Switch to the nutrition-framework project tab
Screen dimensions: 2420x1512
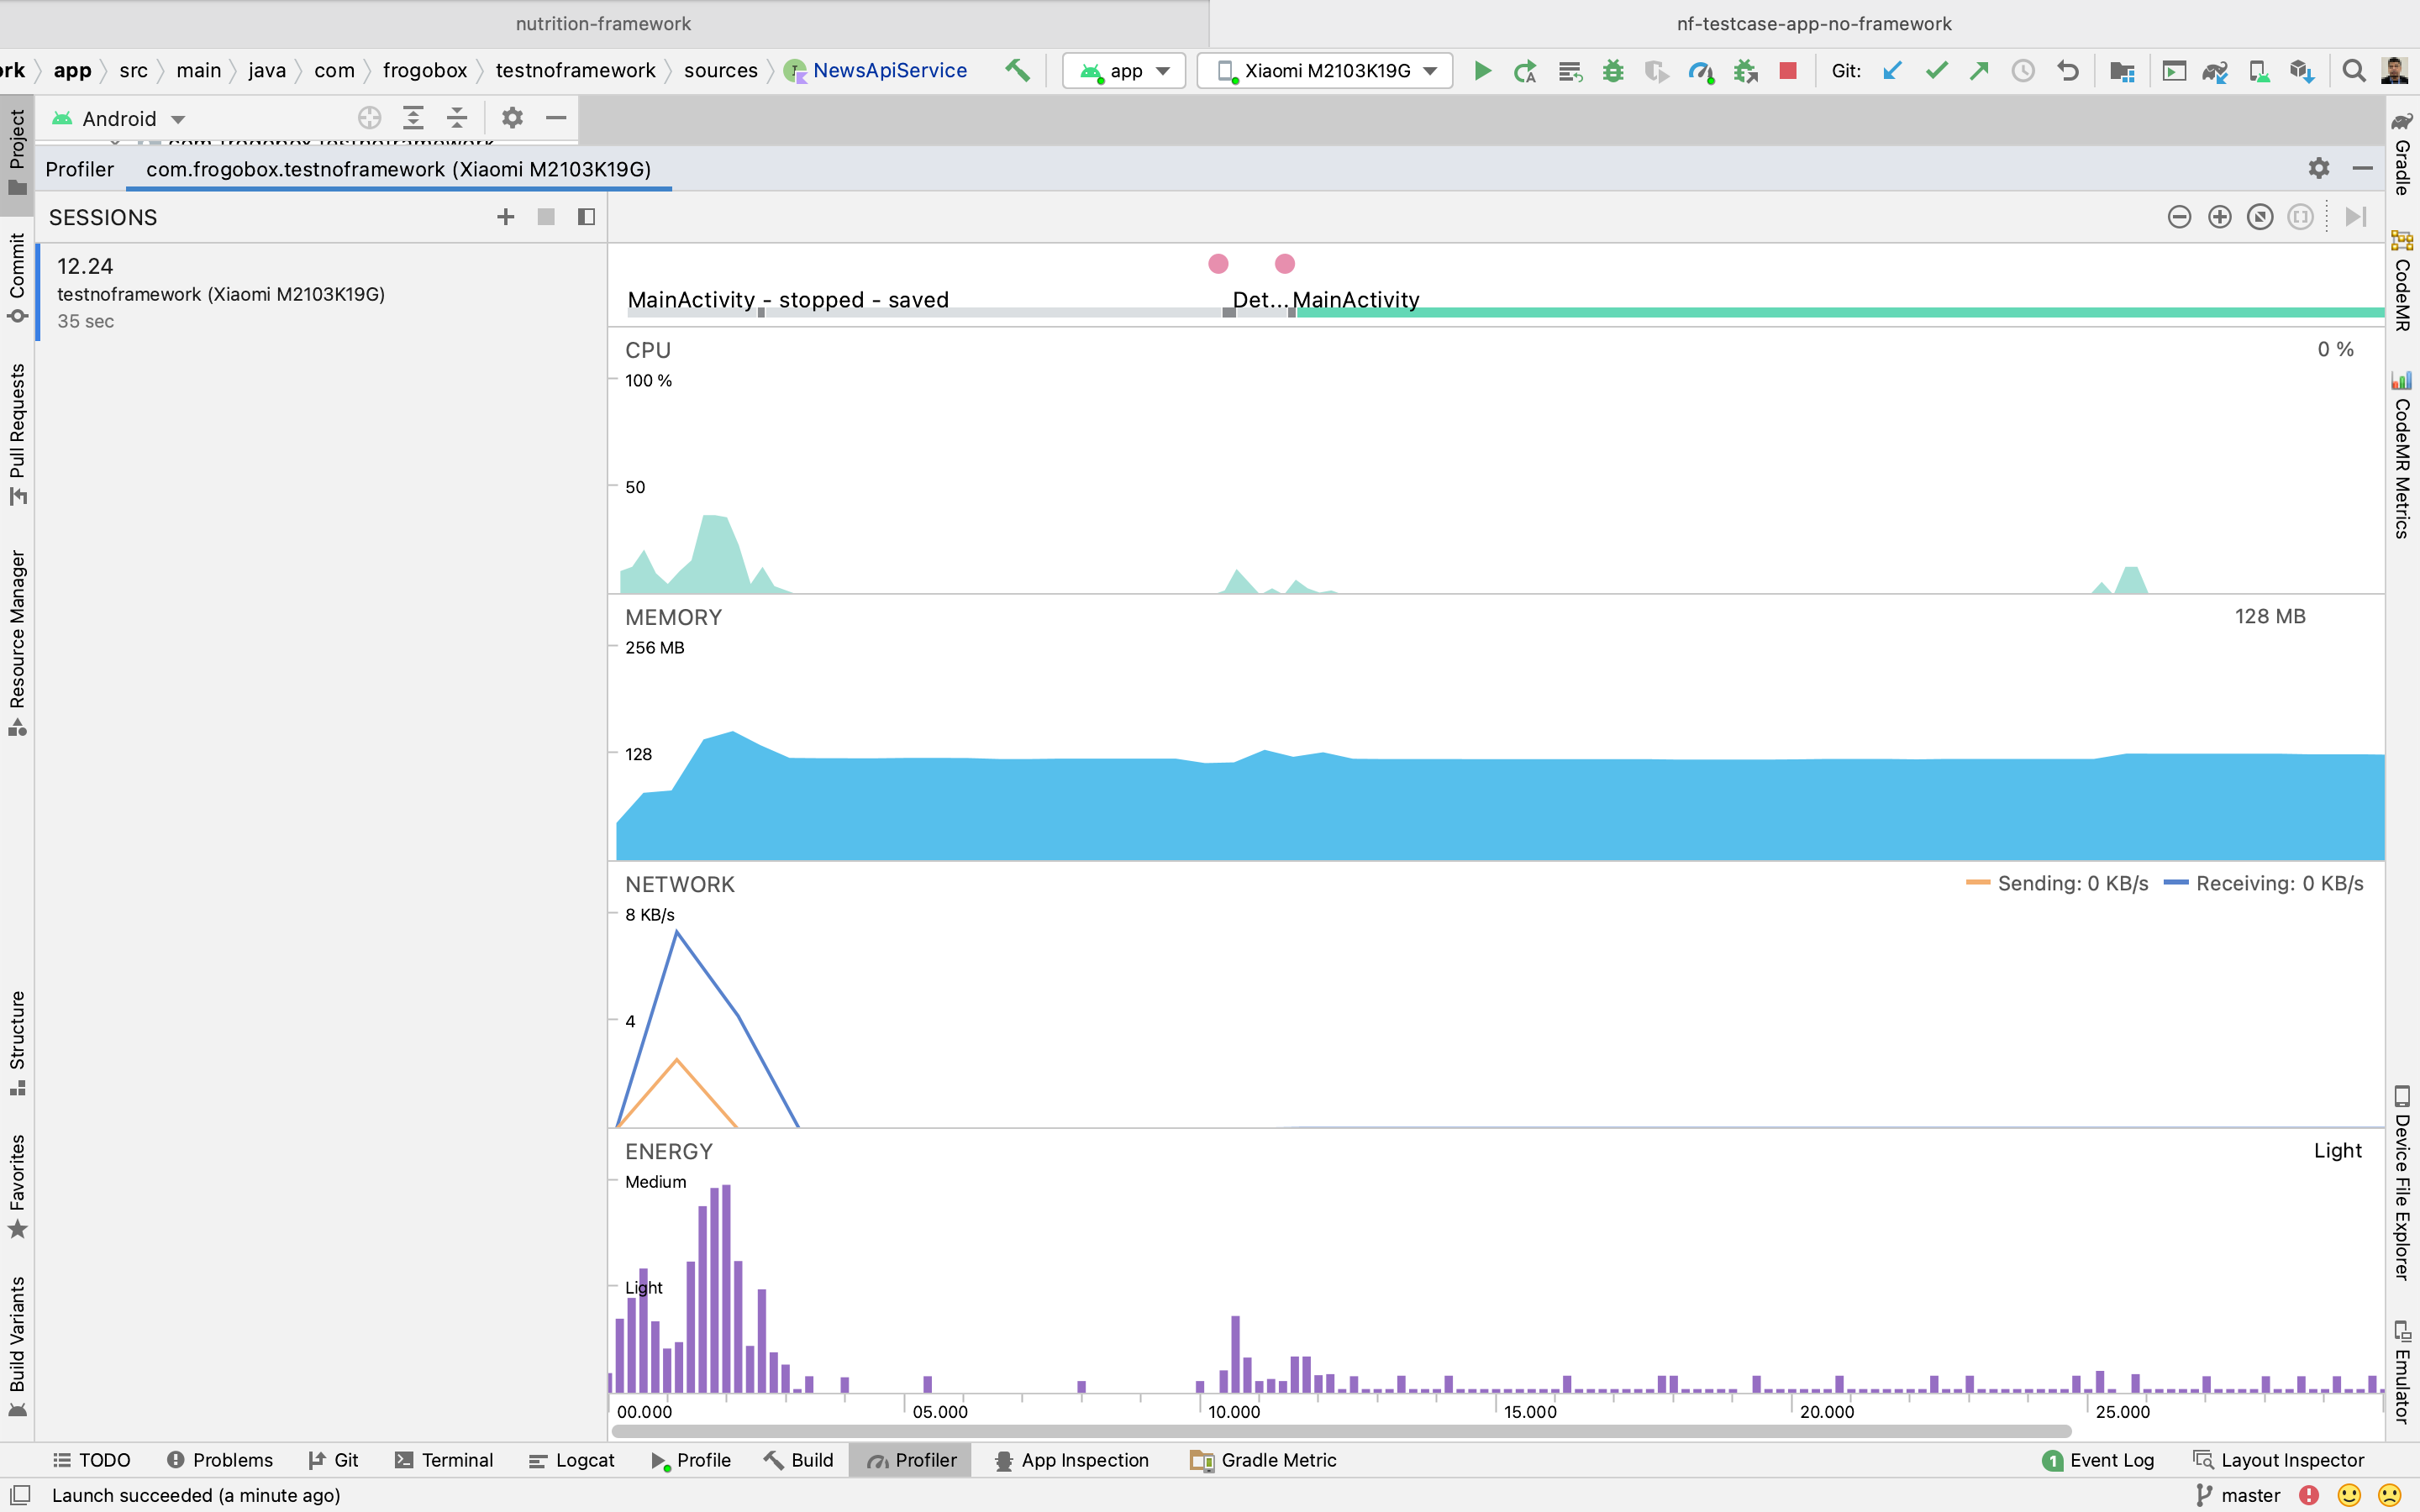603,23
